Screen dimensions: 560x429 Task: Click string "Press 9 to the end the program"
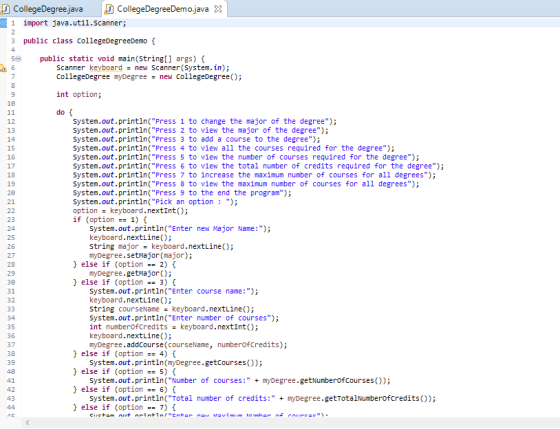(217, 193)
